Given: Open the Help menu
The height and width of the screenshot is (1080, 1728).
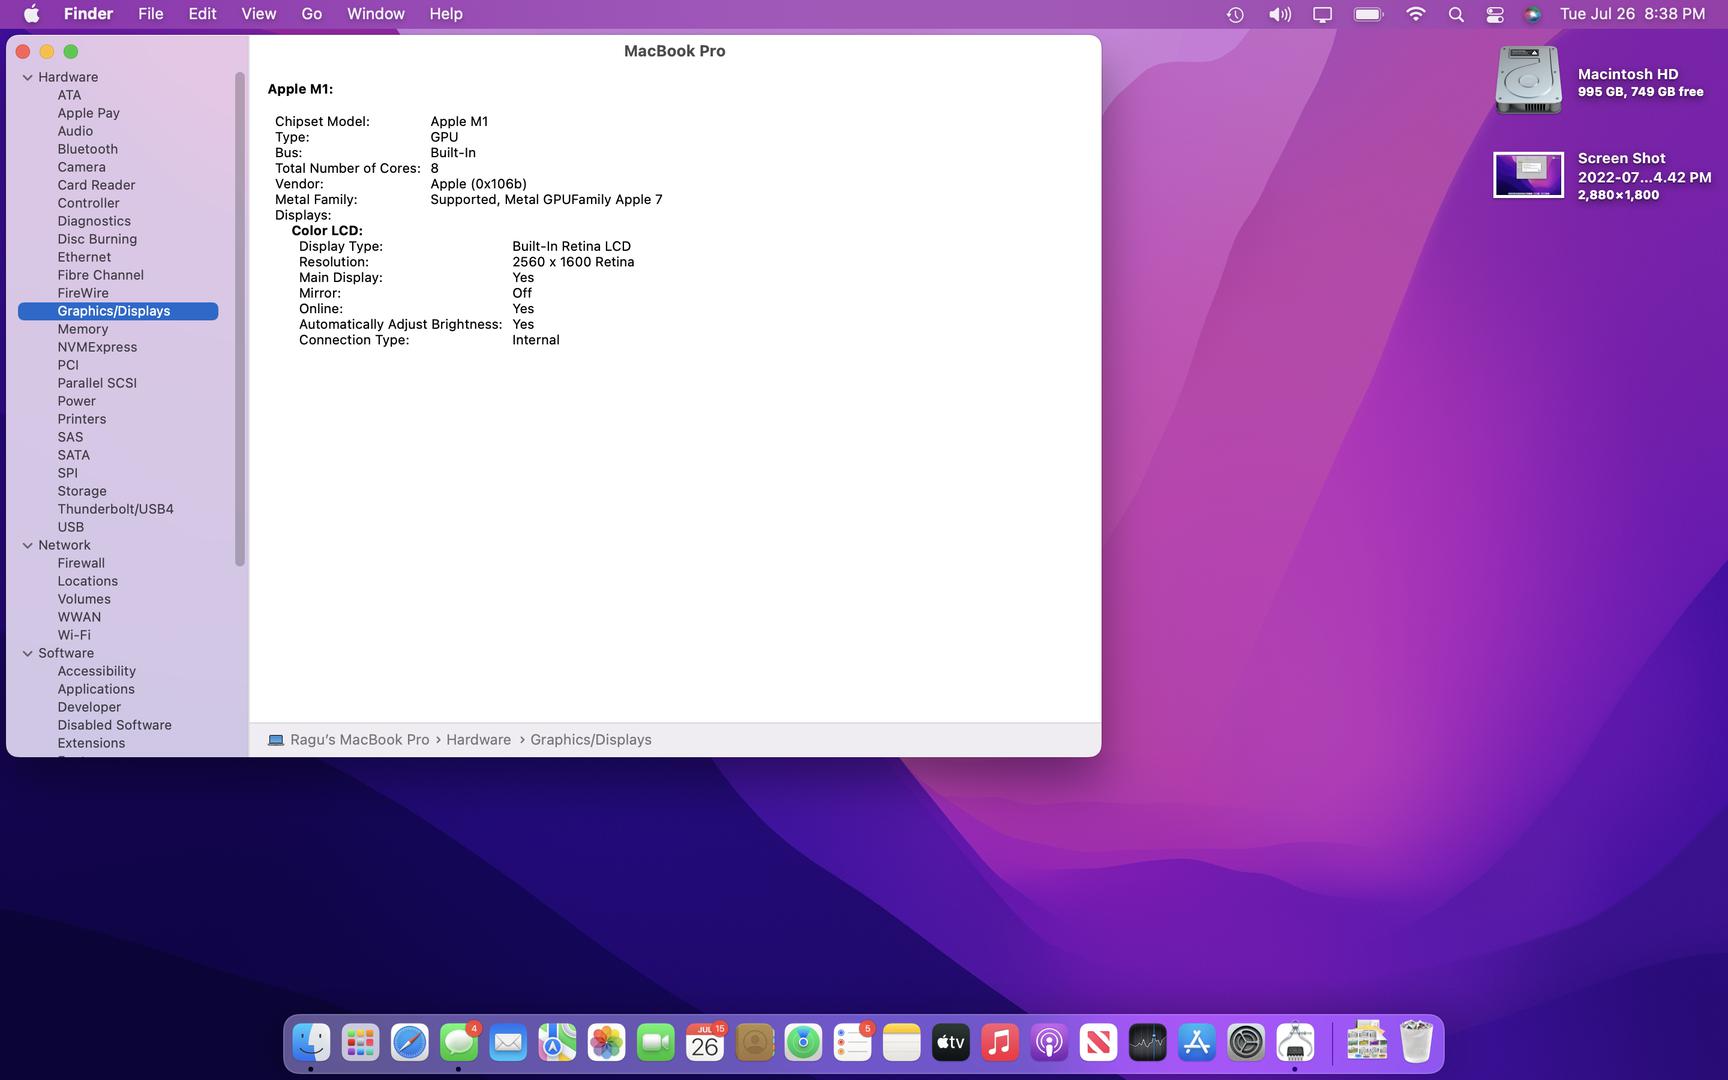Looking at the screenshot, I should (x=446, y=14).
